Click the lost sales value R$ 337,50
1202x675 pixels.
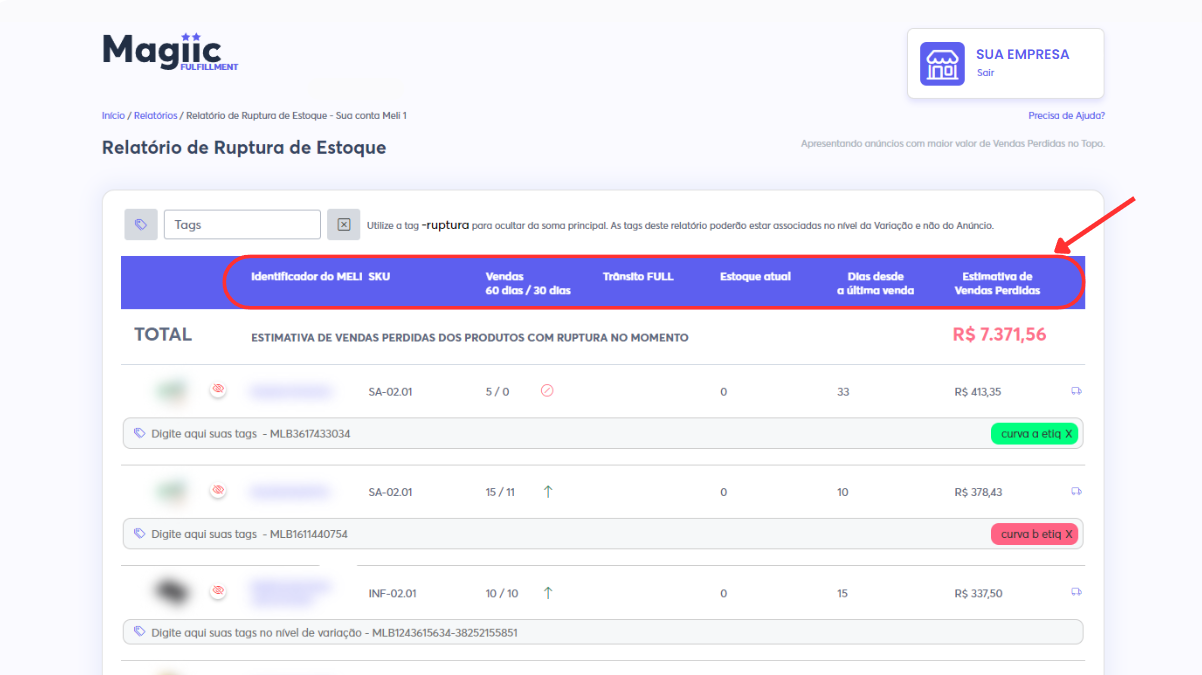(978, 593)
